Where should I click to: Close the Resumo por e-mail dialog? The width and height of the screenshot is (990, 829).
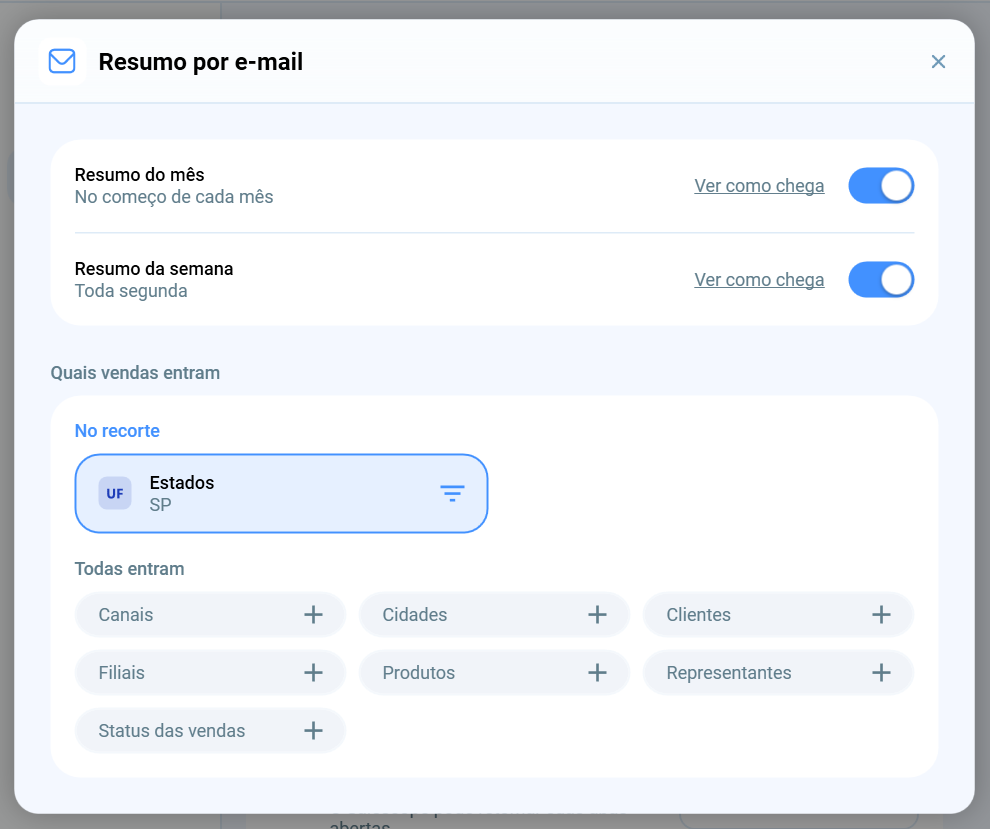coord(938,62)
